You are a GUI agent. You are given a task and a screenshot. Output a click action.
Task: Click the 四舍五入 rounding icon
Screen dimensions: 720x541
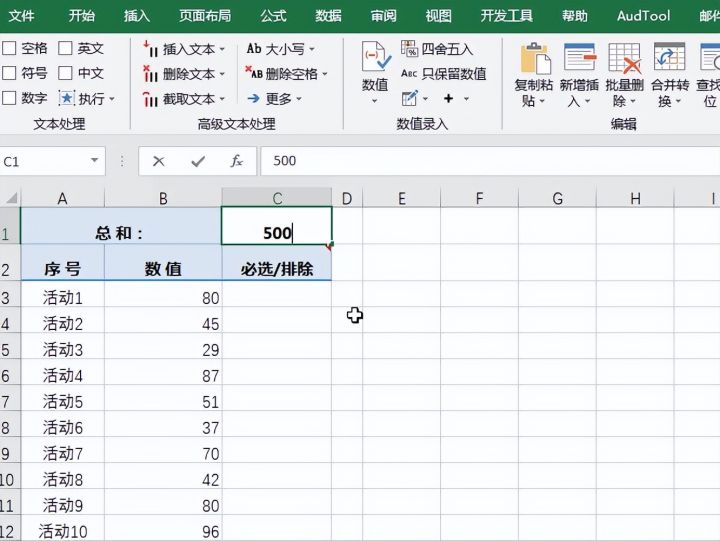point(410,48)
